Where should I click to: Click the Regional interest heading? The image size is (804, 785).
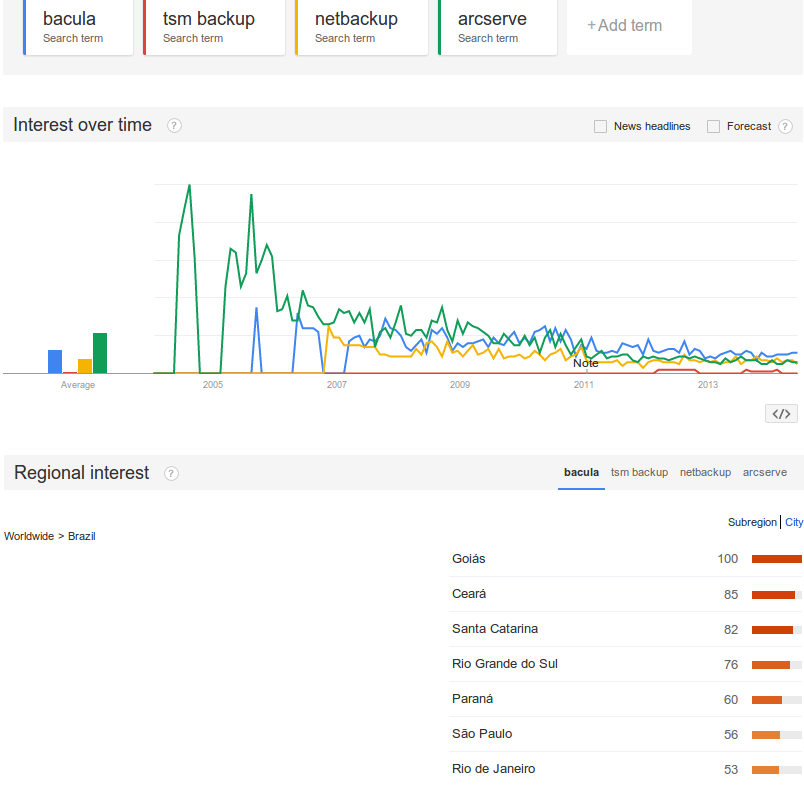click(x=82, y=472)
